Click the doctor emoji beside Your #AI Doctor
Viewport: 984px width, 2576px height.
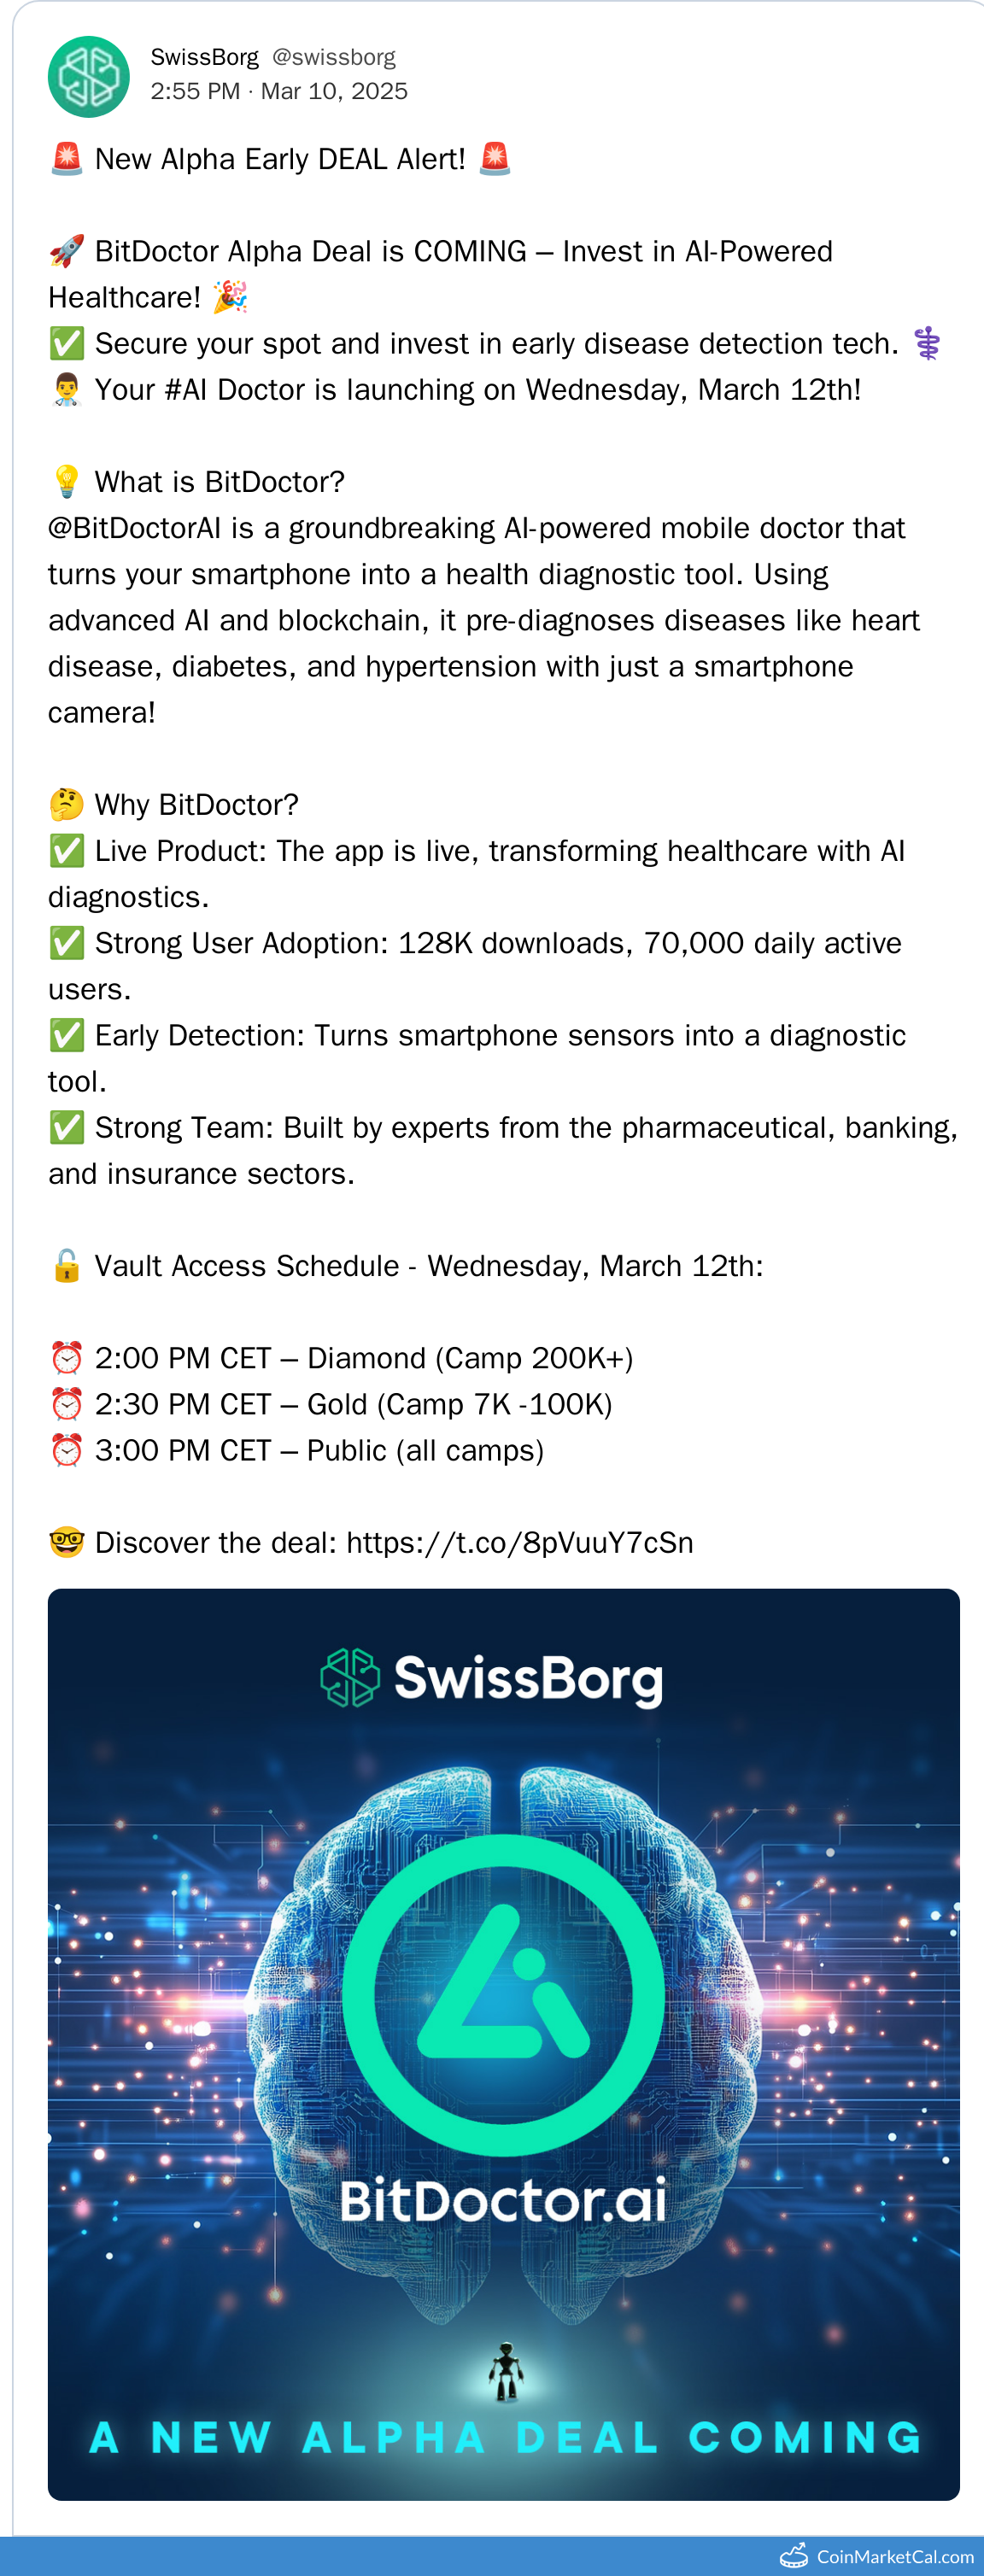(67, 390)
